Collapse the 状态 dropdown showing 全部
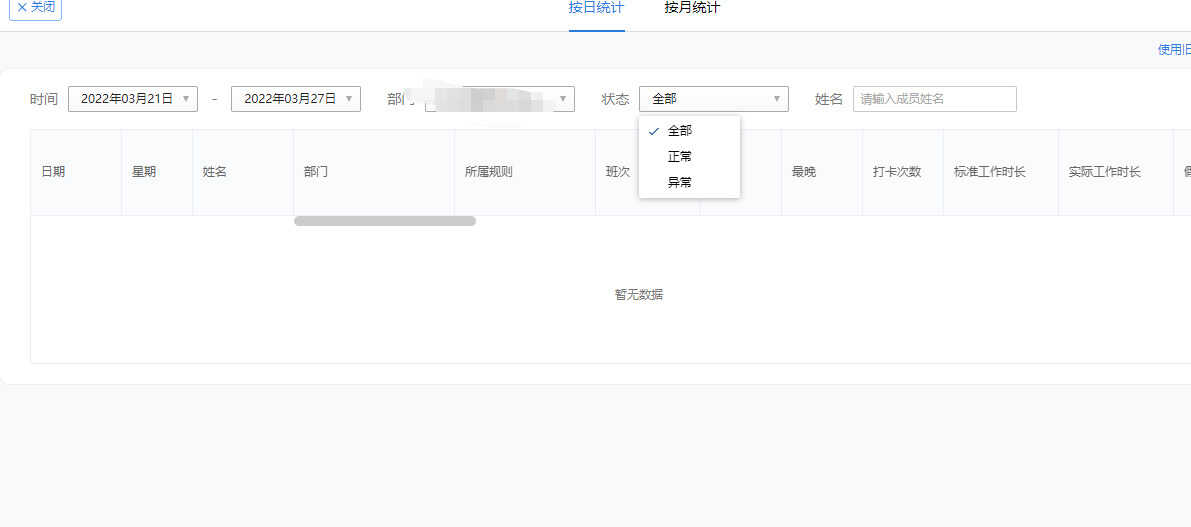Image resolution: width=1191 pixels, height=527 pixels. 714,99
